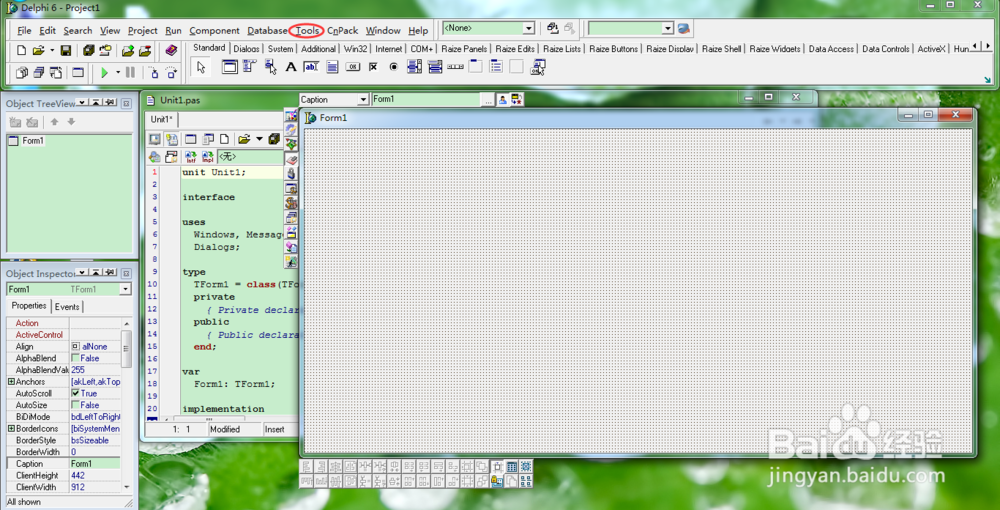Select the ScrollBar component in the palette
The image size is (1000, 510).
pyautogui.click(x=455, y=67)
